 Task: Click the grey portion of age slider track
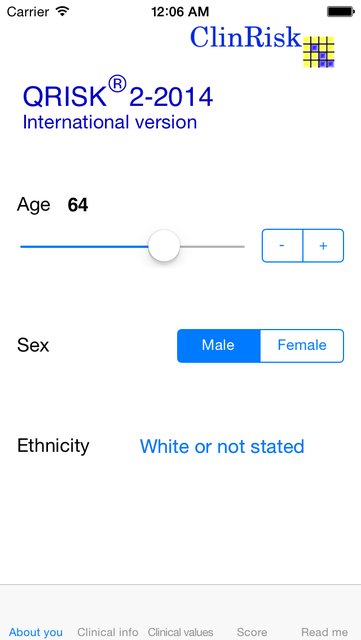pyautogui.click(x=212, y=247)
